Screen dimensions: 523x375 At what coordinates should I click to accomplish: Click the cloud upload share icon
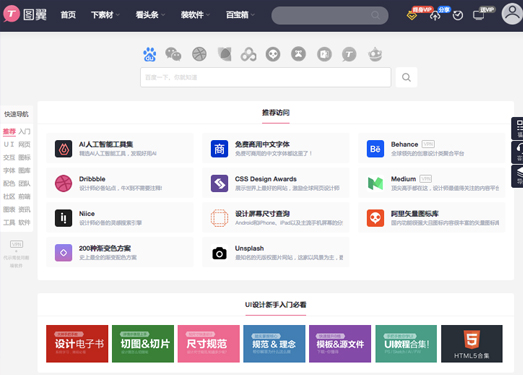435,15
